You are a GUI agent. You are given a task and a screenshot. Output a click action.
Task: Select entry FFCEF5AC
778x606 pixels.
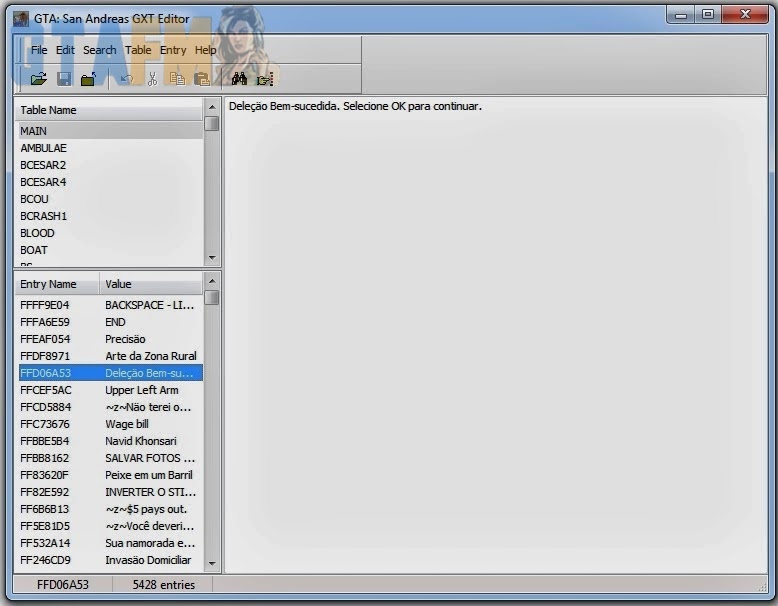[110, 390]
